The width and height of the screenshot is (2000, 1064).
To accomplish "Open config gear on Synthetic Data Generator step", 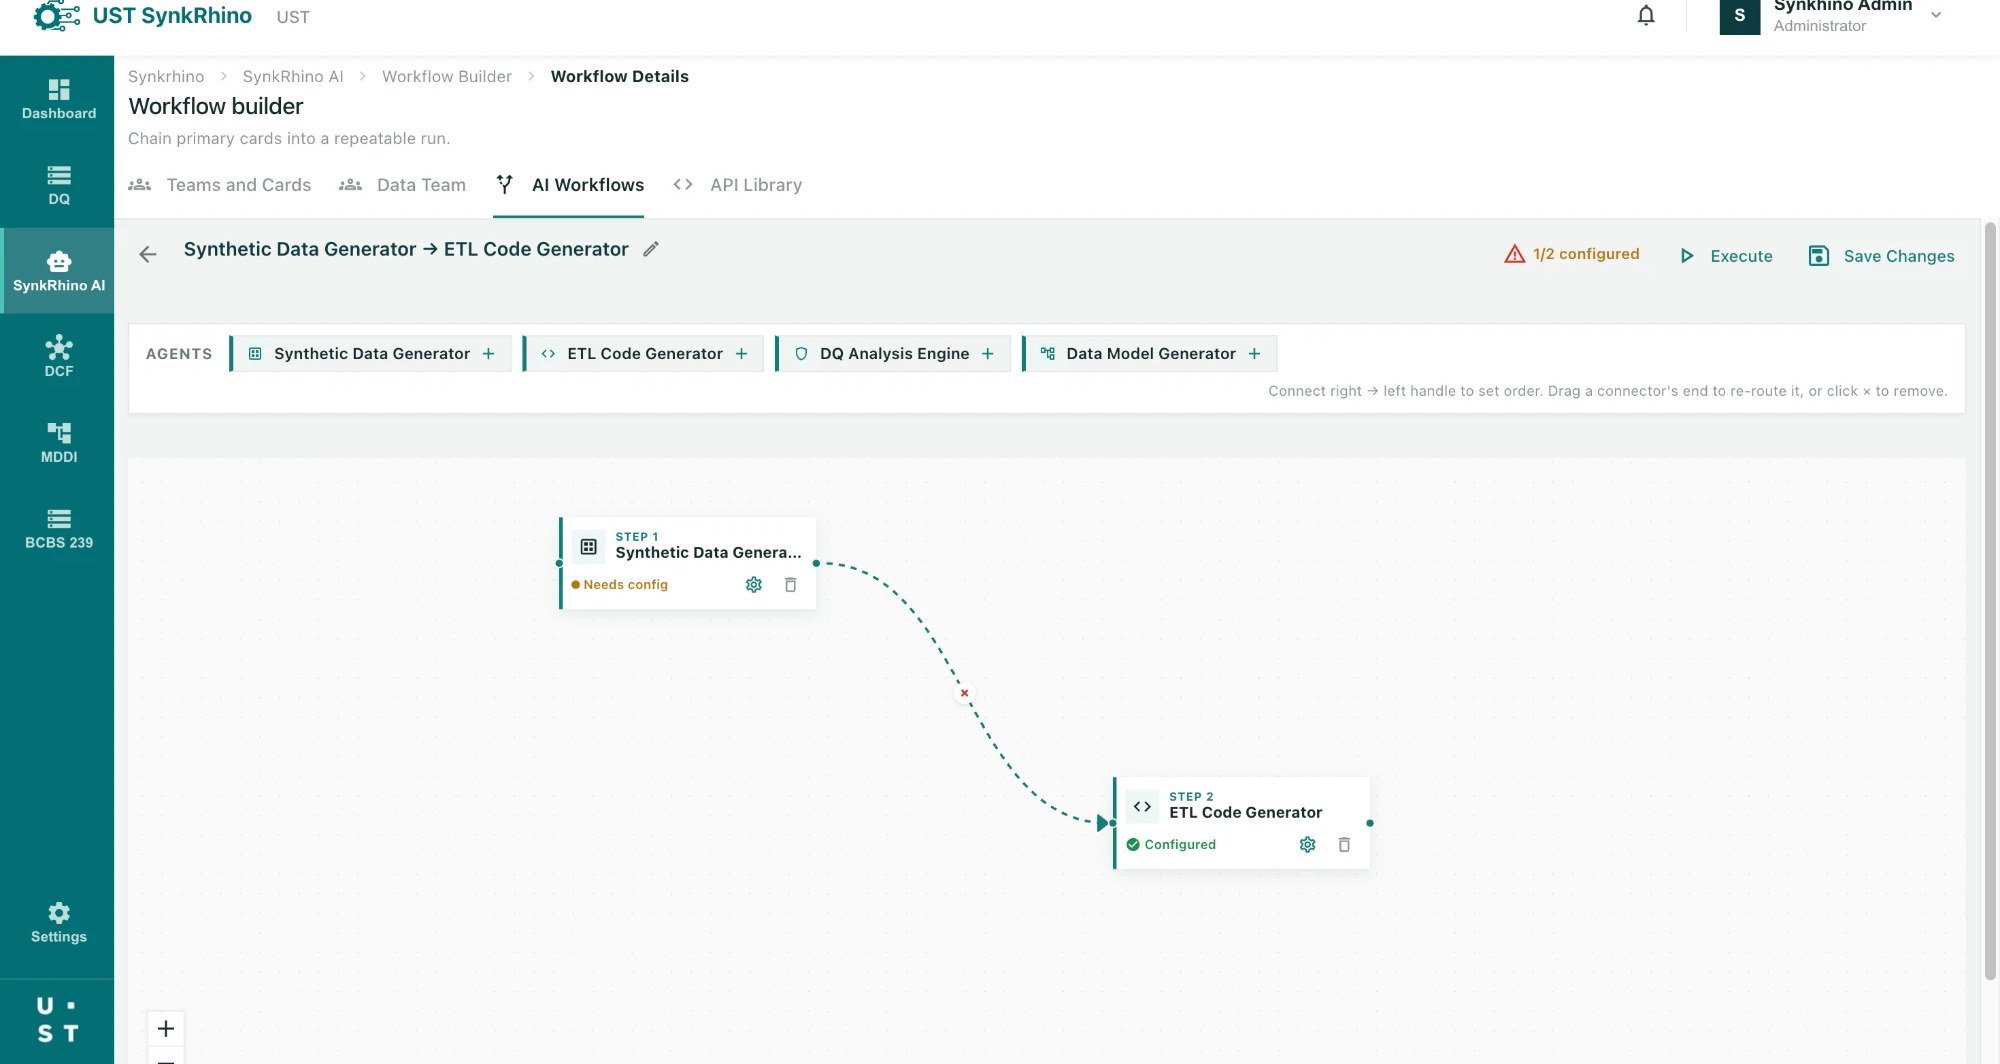I will [754, 585].
